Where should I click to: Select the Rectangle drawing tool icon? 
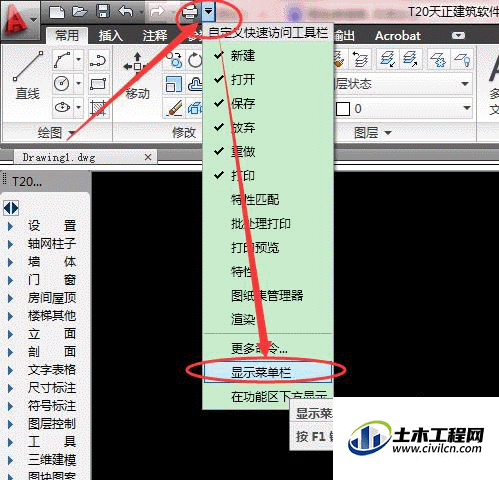click(98, 84)
